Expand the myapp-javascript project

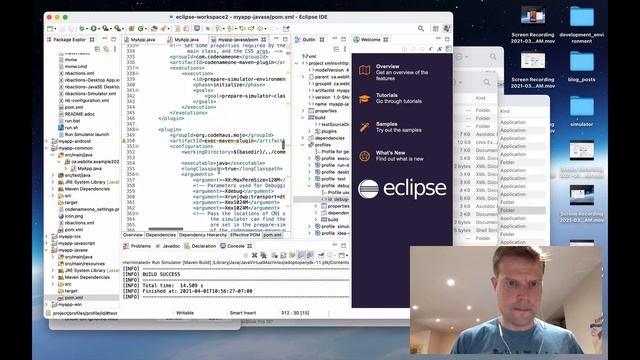click(47, 243)
